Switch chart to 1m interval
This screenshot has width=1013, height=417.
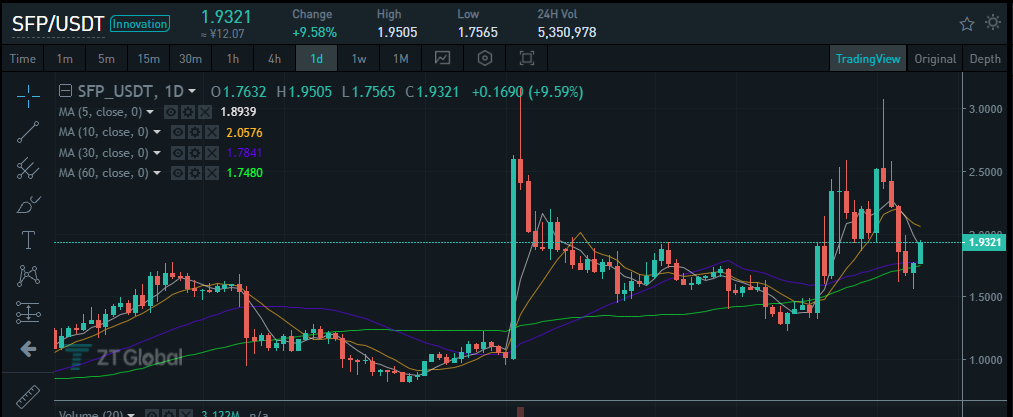pos(65,59)
